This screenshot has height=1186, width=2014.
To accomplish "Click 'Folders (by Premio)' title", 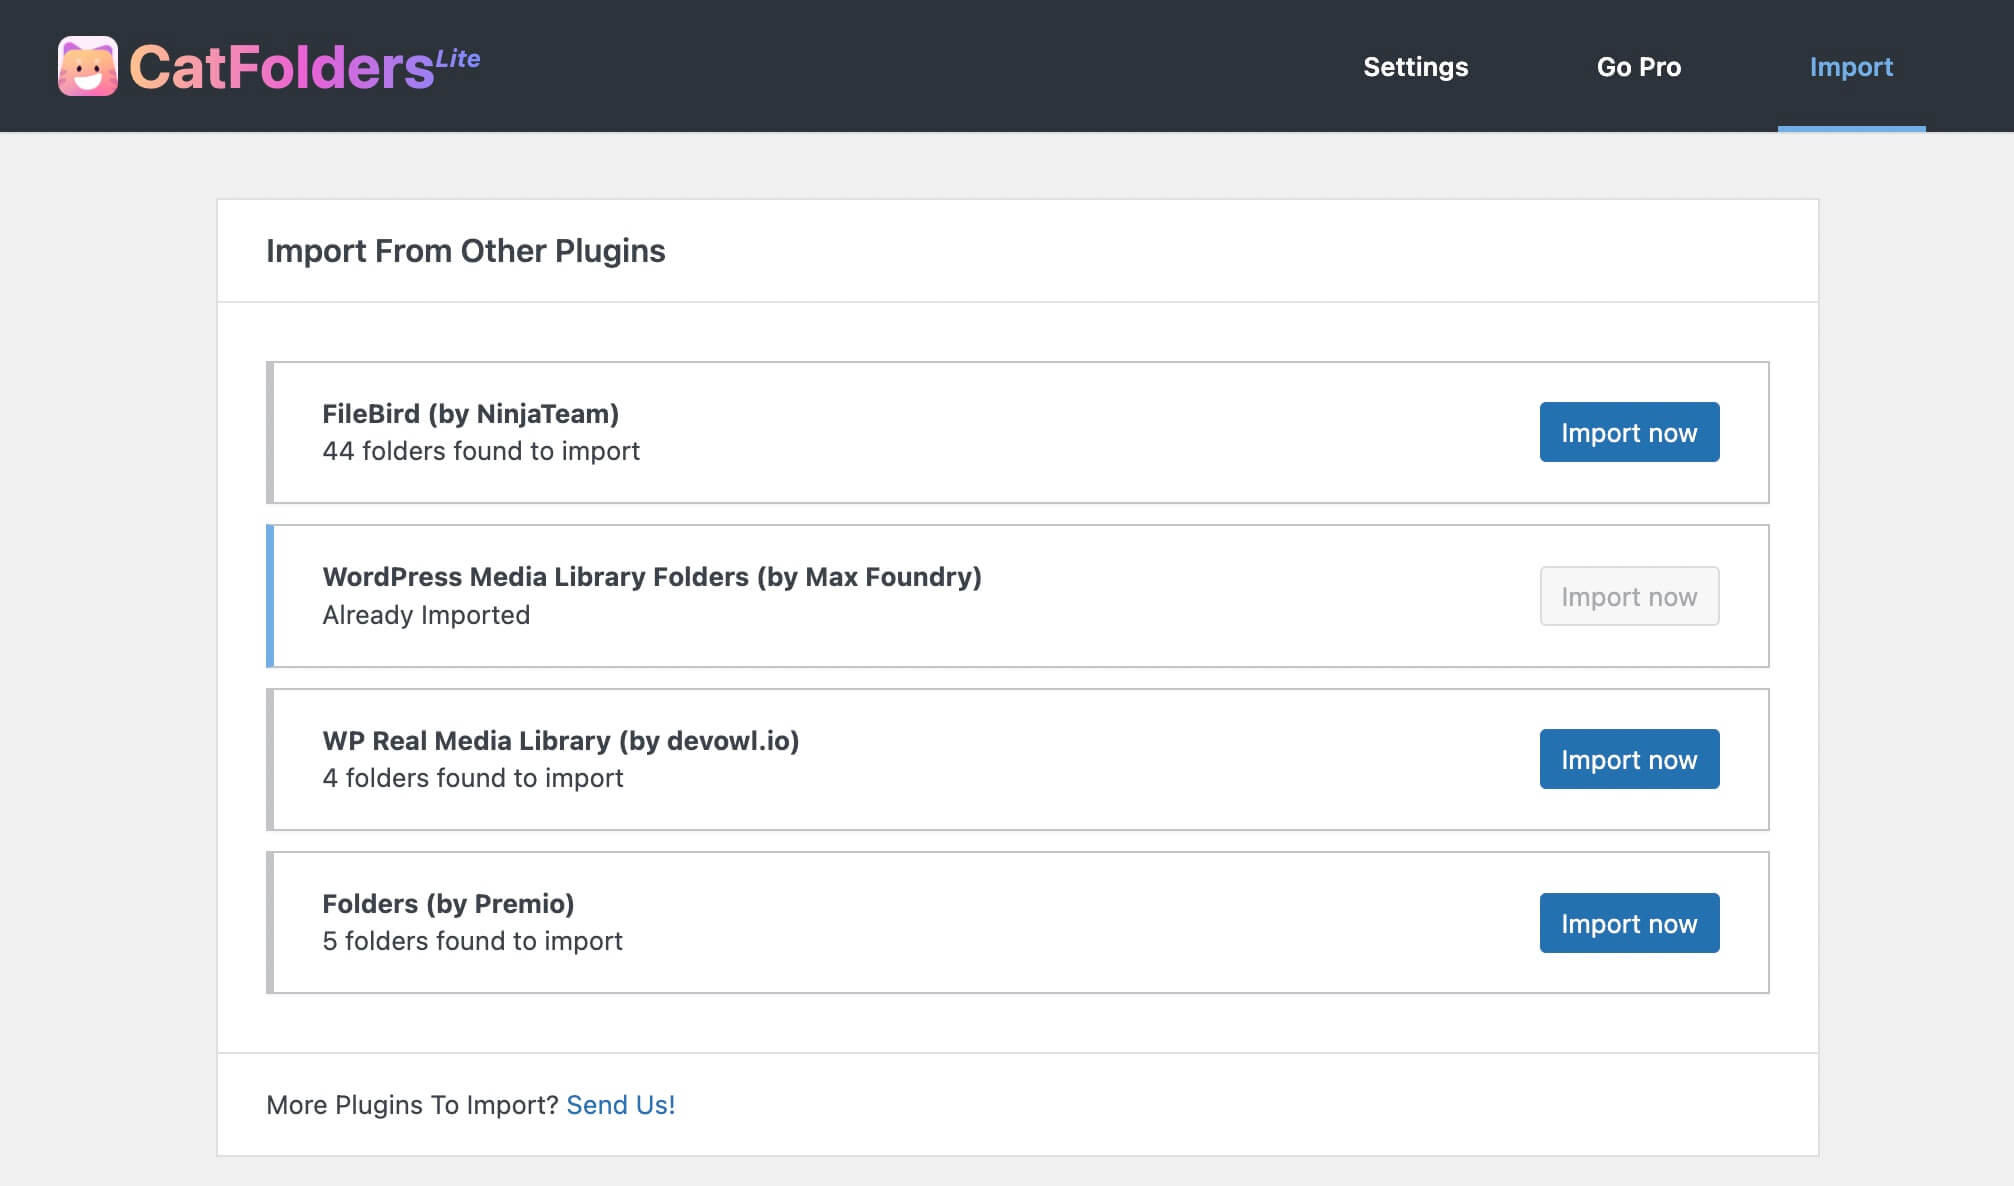I will point(448,904).
